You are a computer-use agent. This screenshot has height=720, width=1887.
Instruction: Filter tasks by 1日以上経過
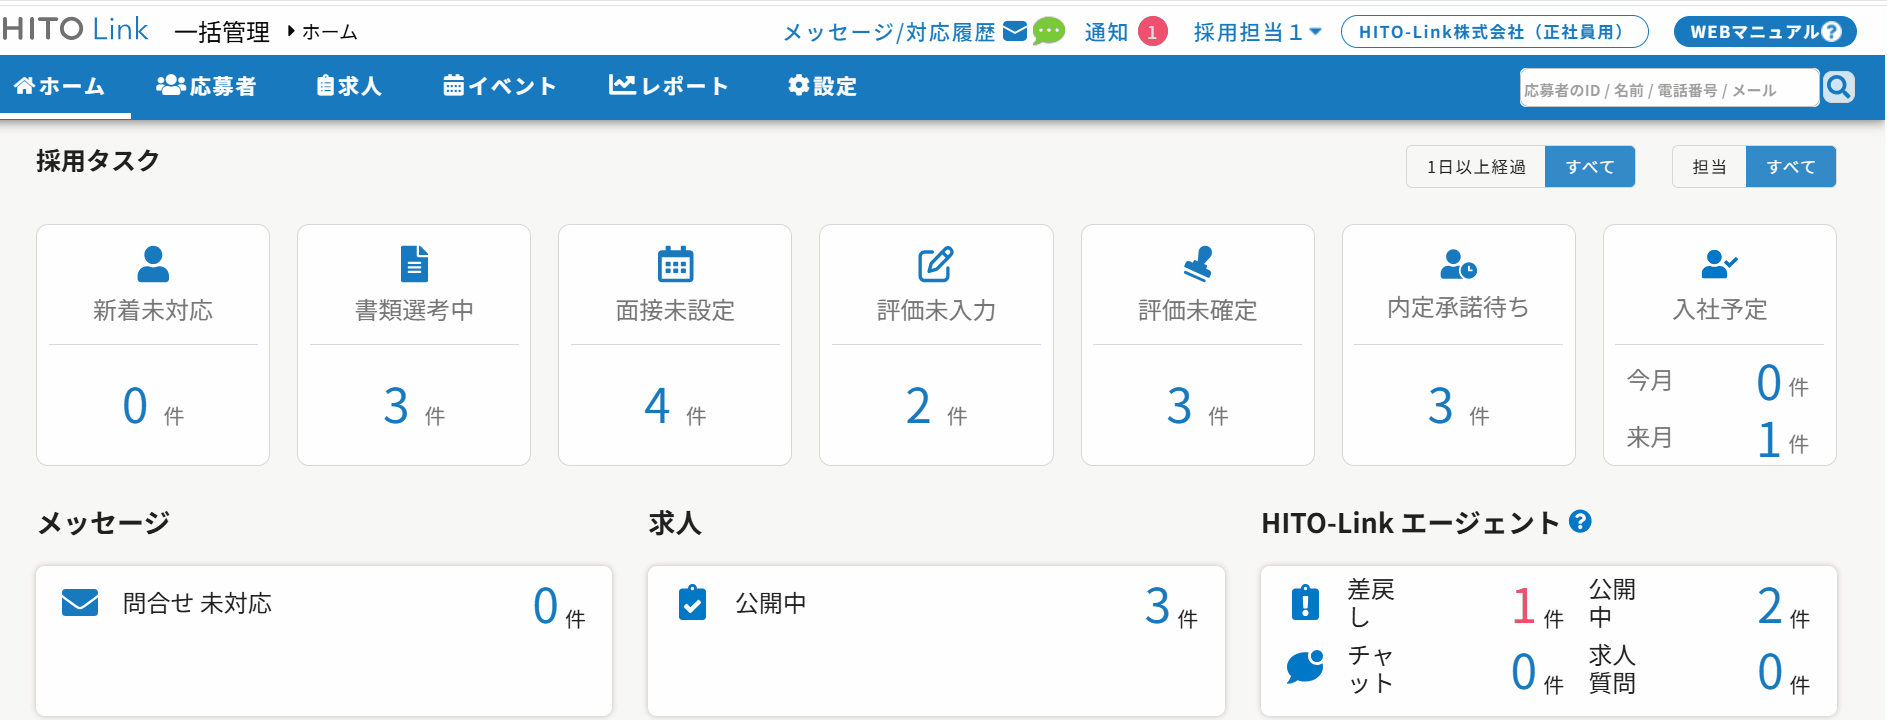click(x=1476, y=167)
